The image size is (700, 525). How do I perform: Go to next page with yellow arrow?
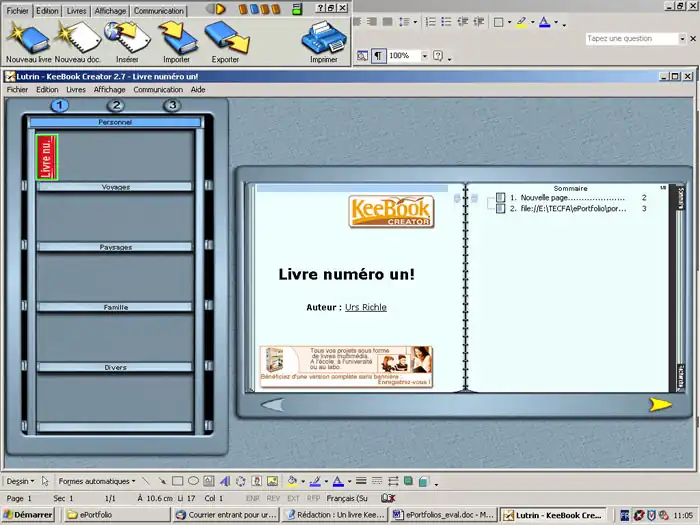click(x=660, y=405)
